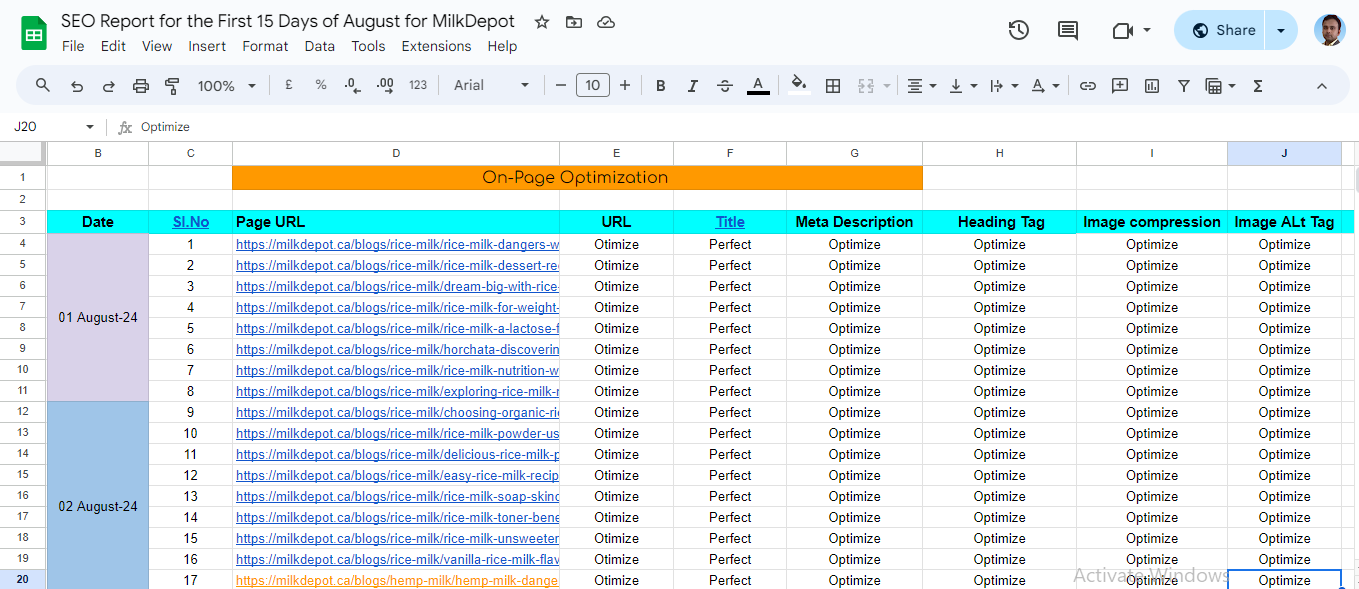Decrease decimal places
Screen dimensions: 1359x589
[352, 86]
